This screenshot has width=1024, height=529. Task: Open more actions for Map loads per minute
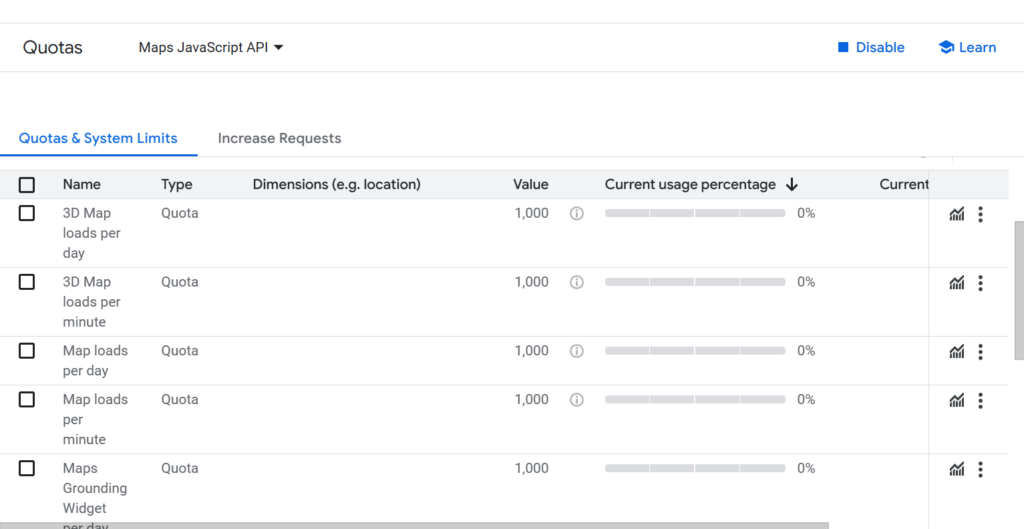980,400
